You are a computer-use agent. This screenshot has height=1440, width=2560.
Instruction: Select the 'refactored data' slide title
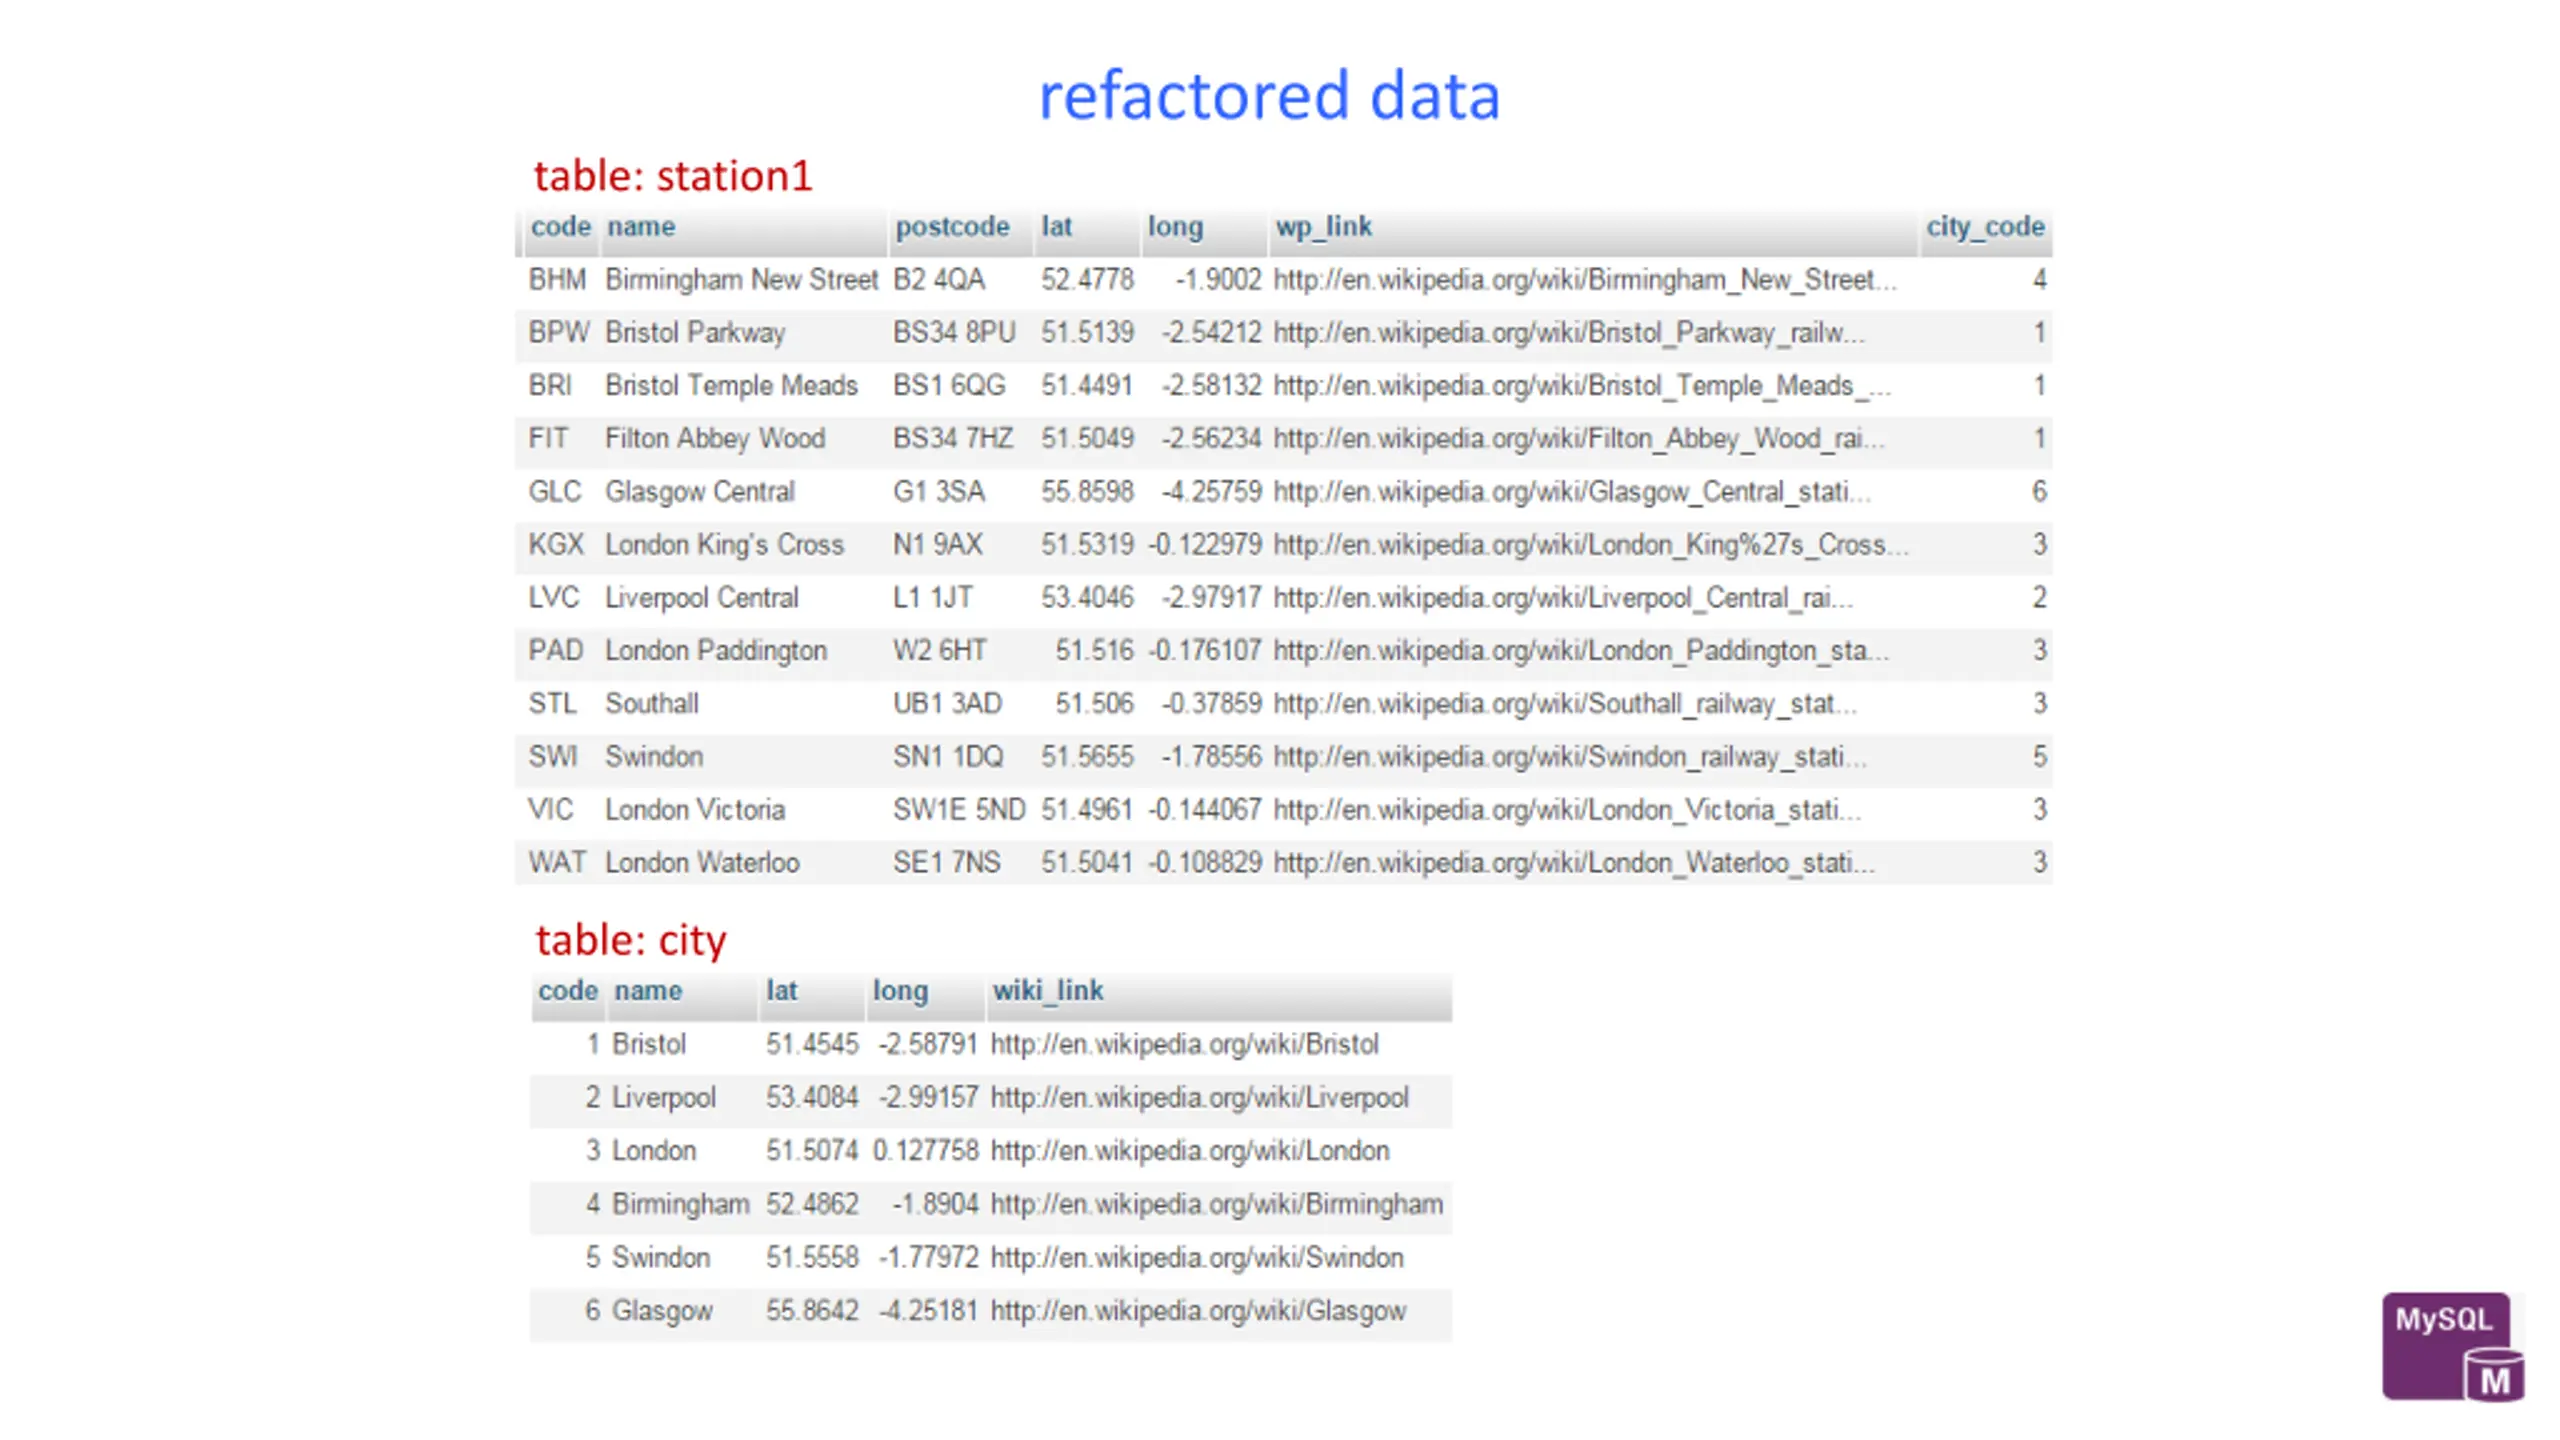[1269, 96]
